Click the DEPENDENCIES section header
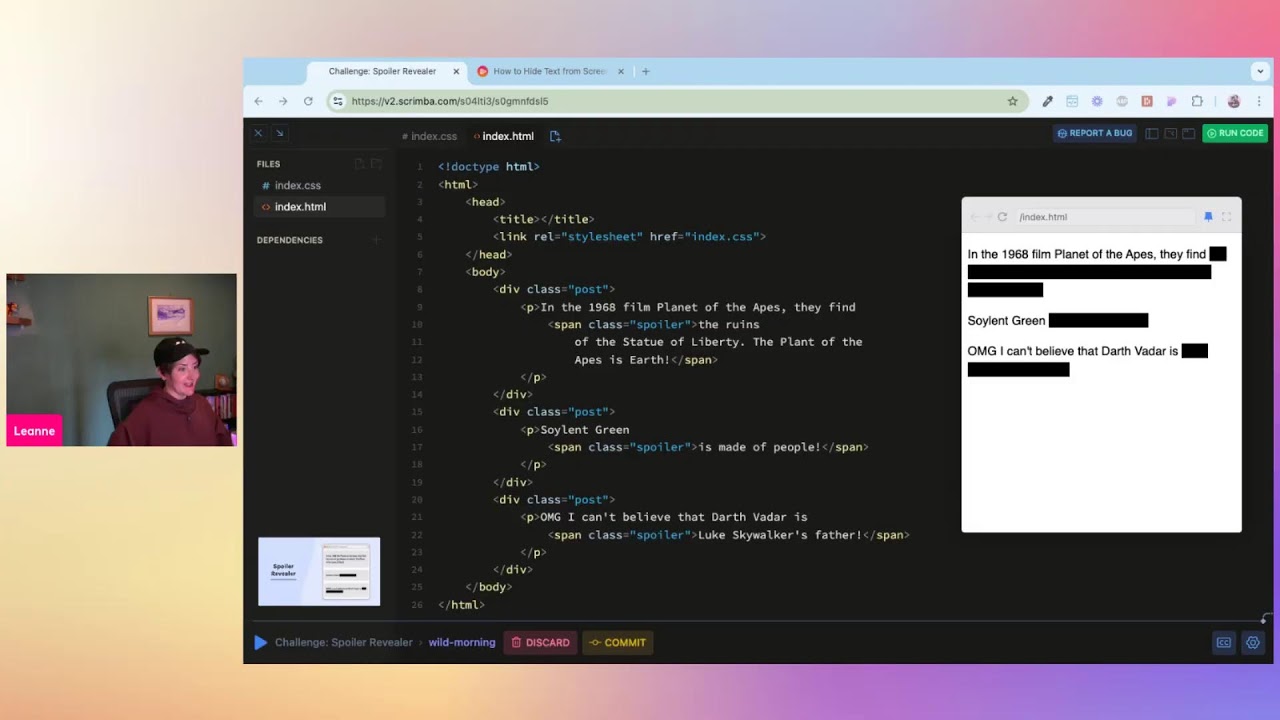Screen dimensions: 1280x720 coord(290,240)
